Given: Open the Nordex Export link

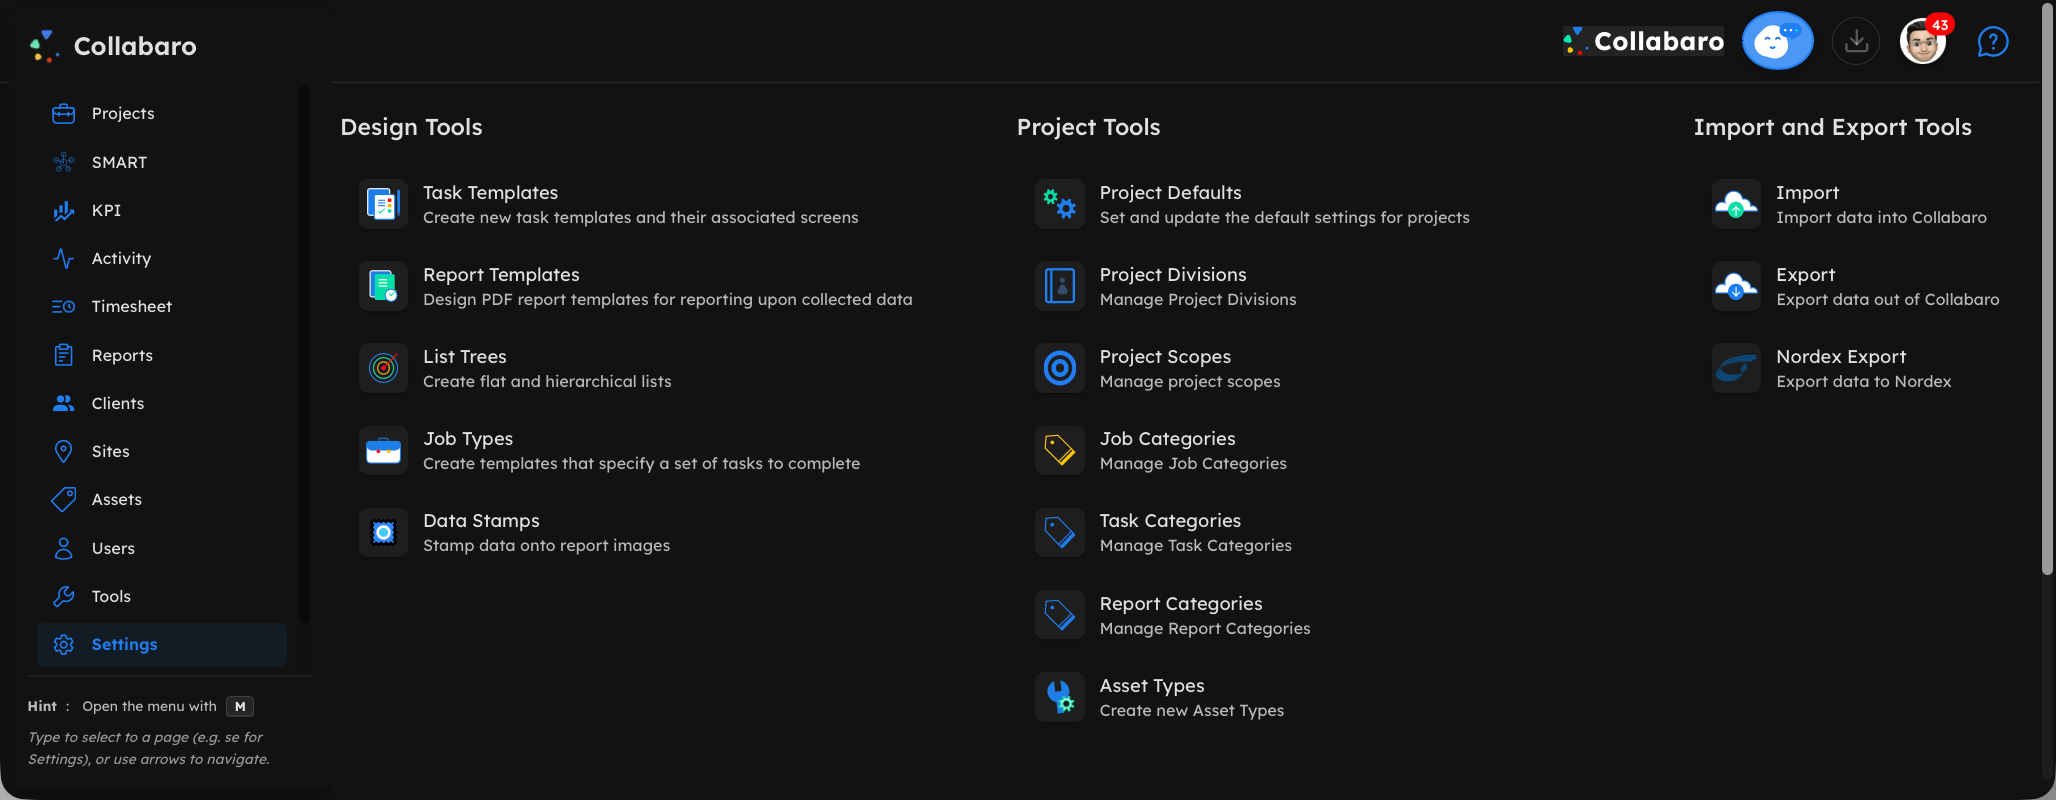Looking at the screenshot, I should click(1841, 357).
